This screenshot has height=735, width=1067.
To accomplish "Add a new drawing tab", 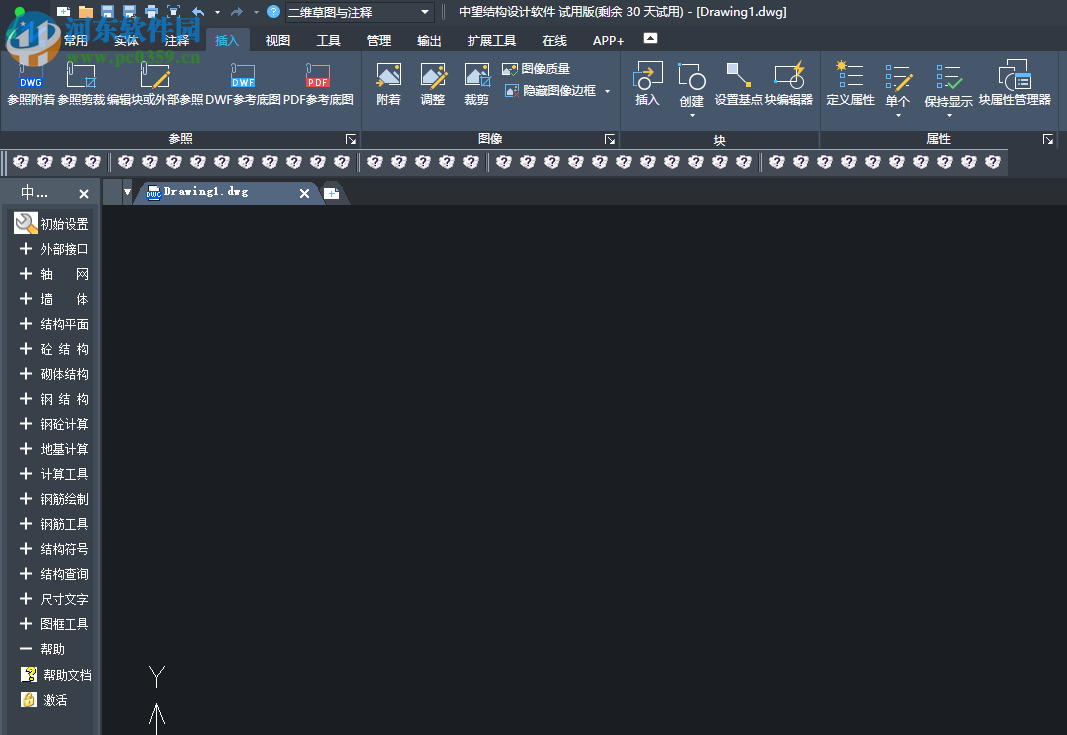I will point(332,194).
